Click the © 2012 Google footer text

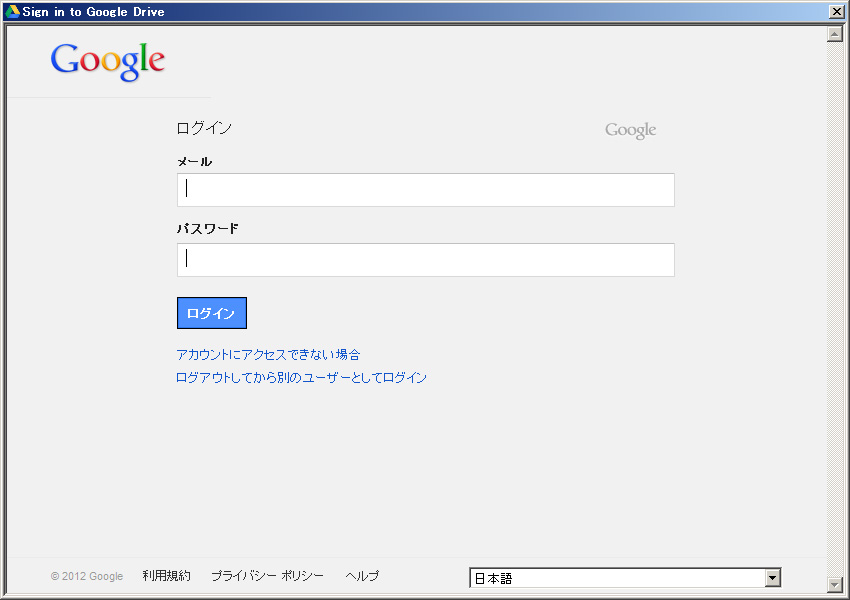87,576
